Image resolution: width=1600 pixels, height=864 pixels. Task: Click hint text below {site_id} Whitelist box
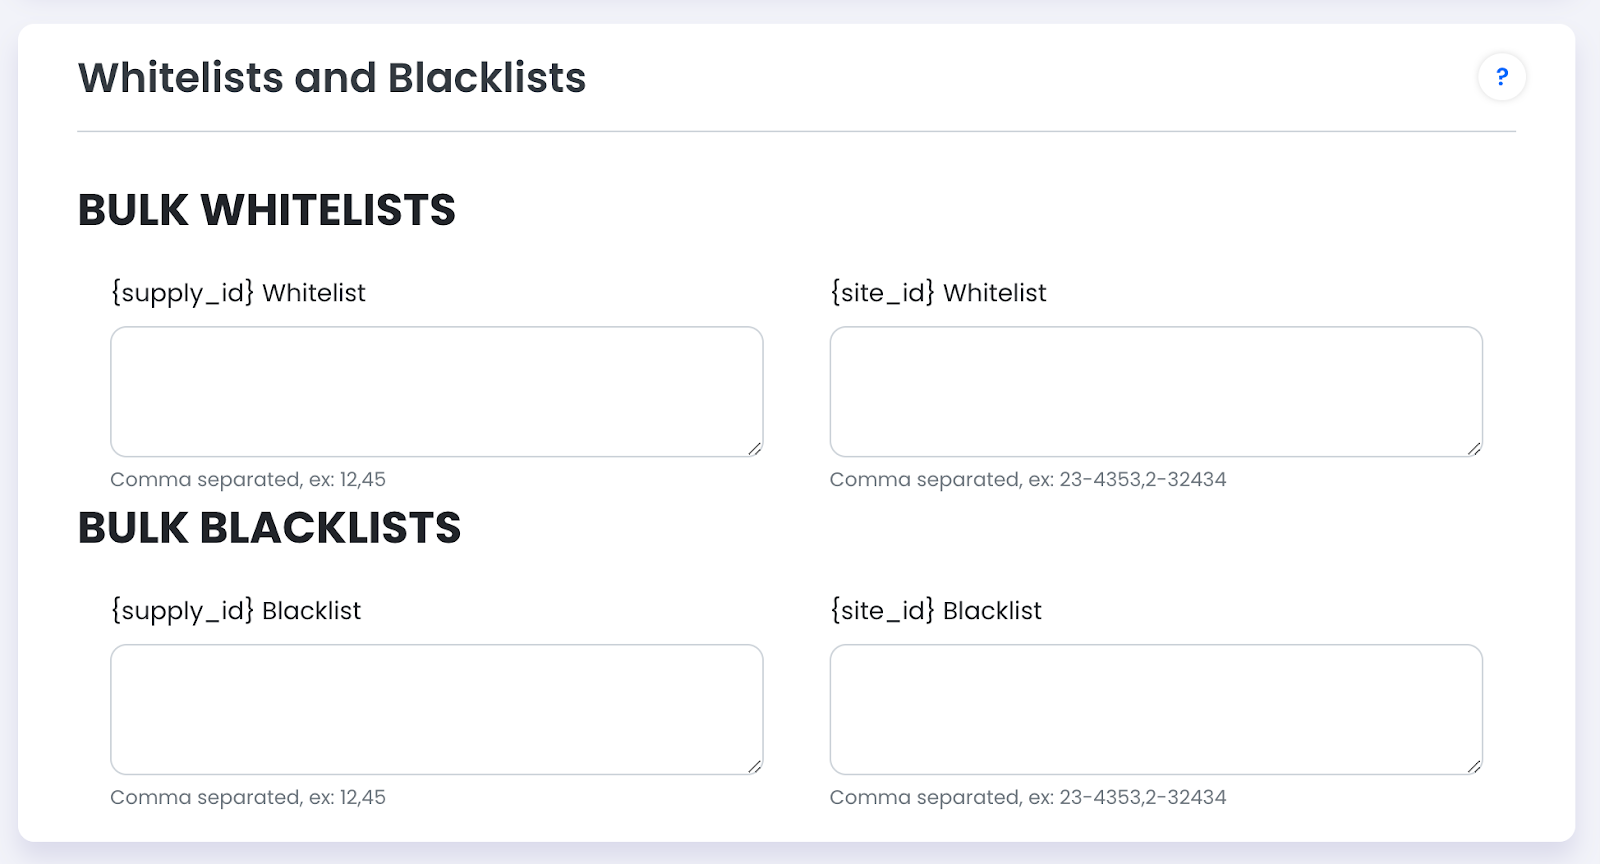click(1028, 480)
